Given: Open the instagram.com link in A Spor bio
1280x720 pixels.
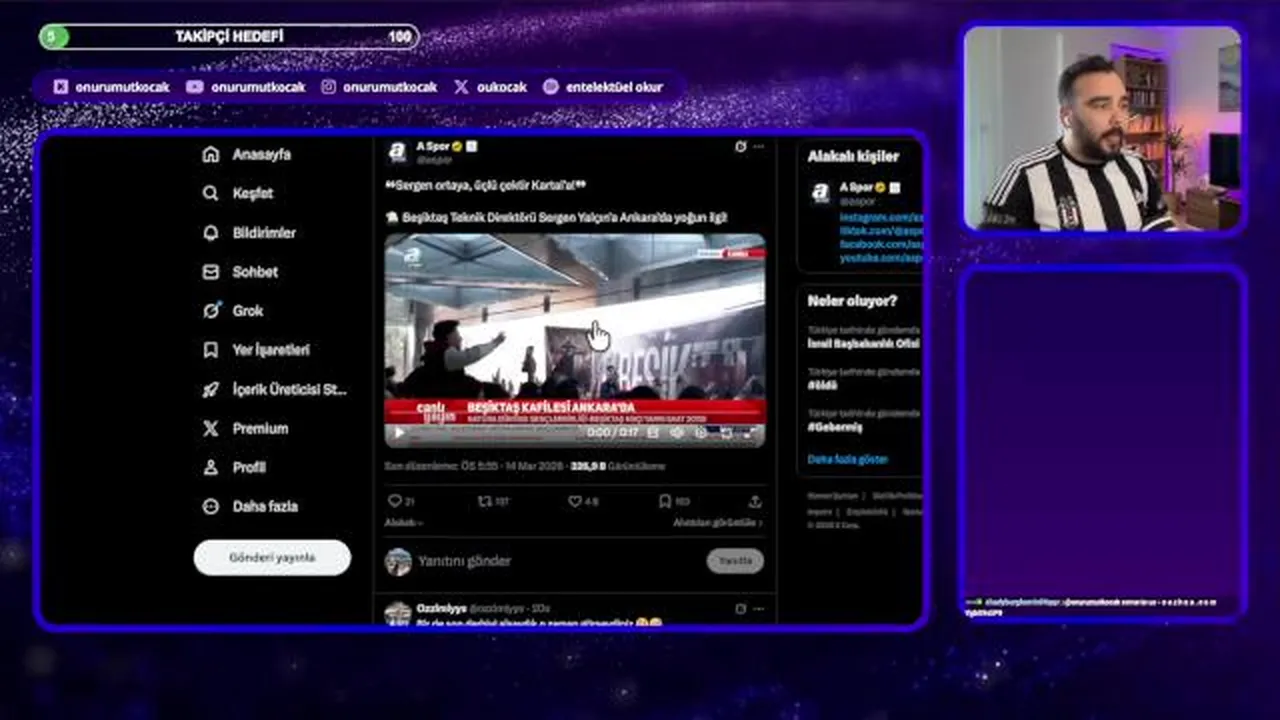Looking at the screenshot, I should click(x=880, y=217).
